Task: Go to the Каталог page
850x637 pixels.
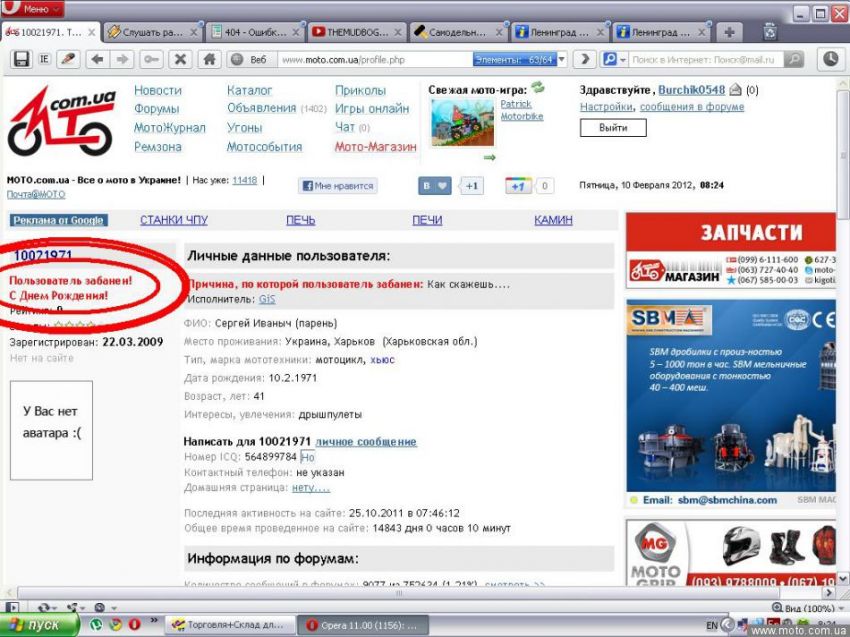Action: (x=249, y=91)
